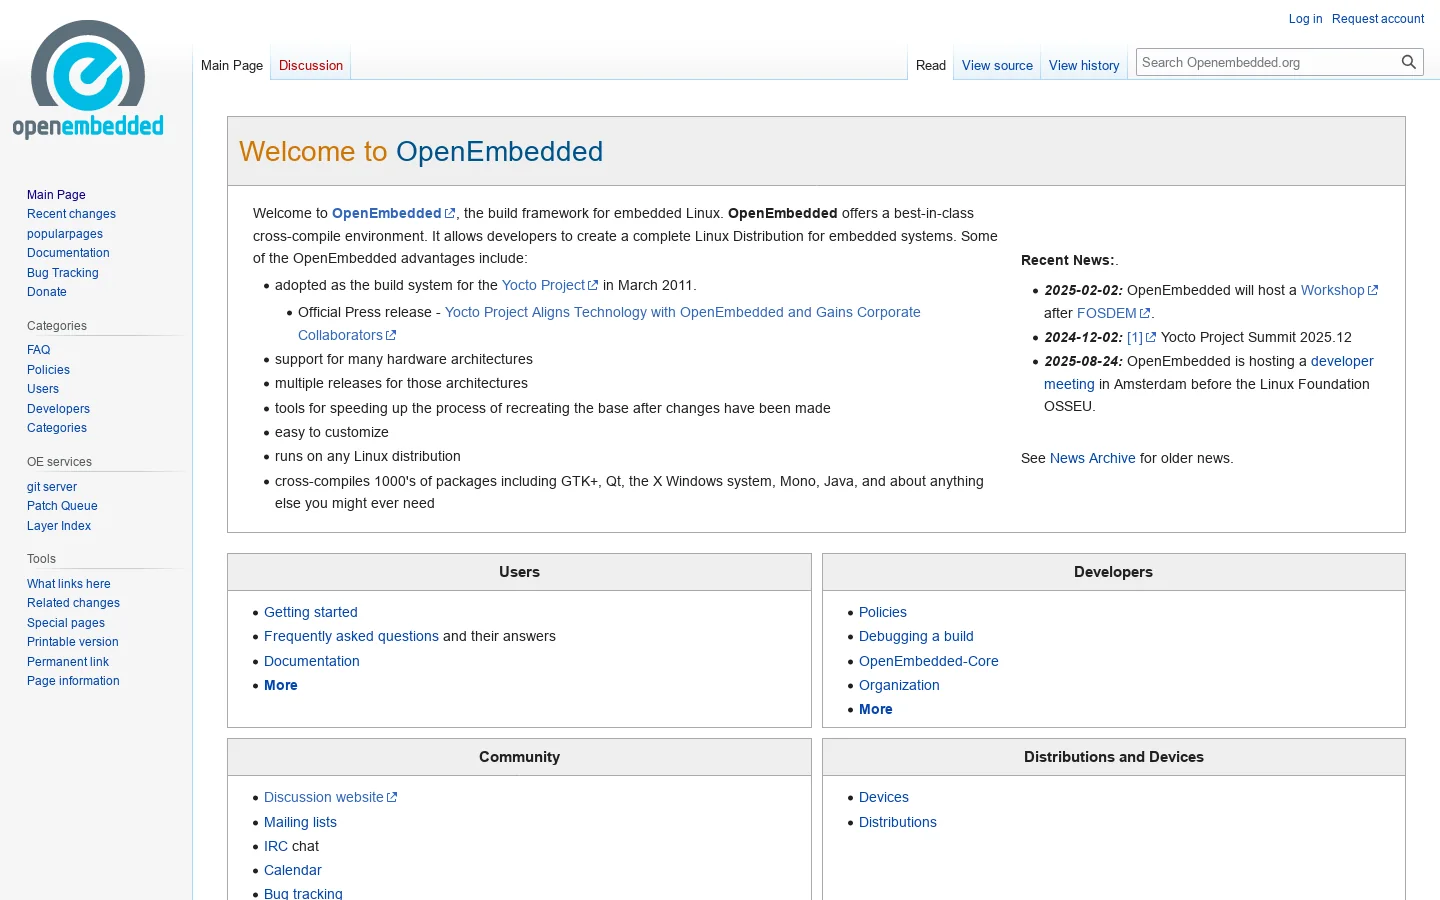Open the git server link
This screenshot has width=1440, height=900.
pos(52,487)
